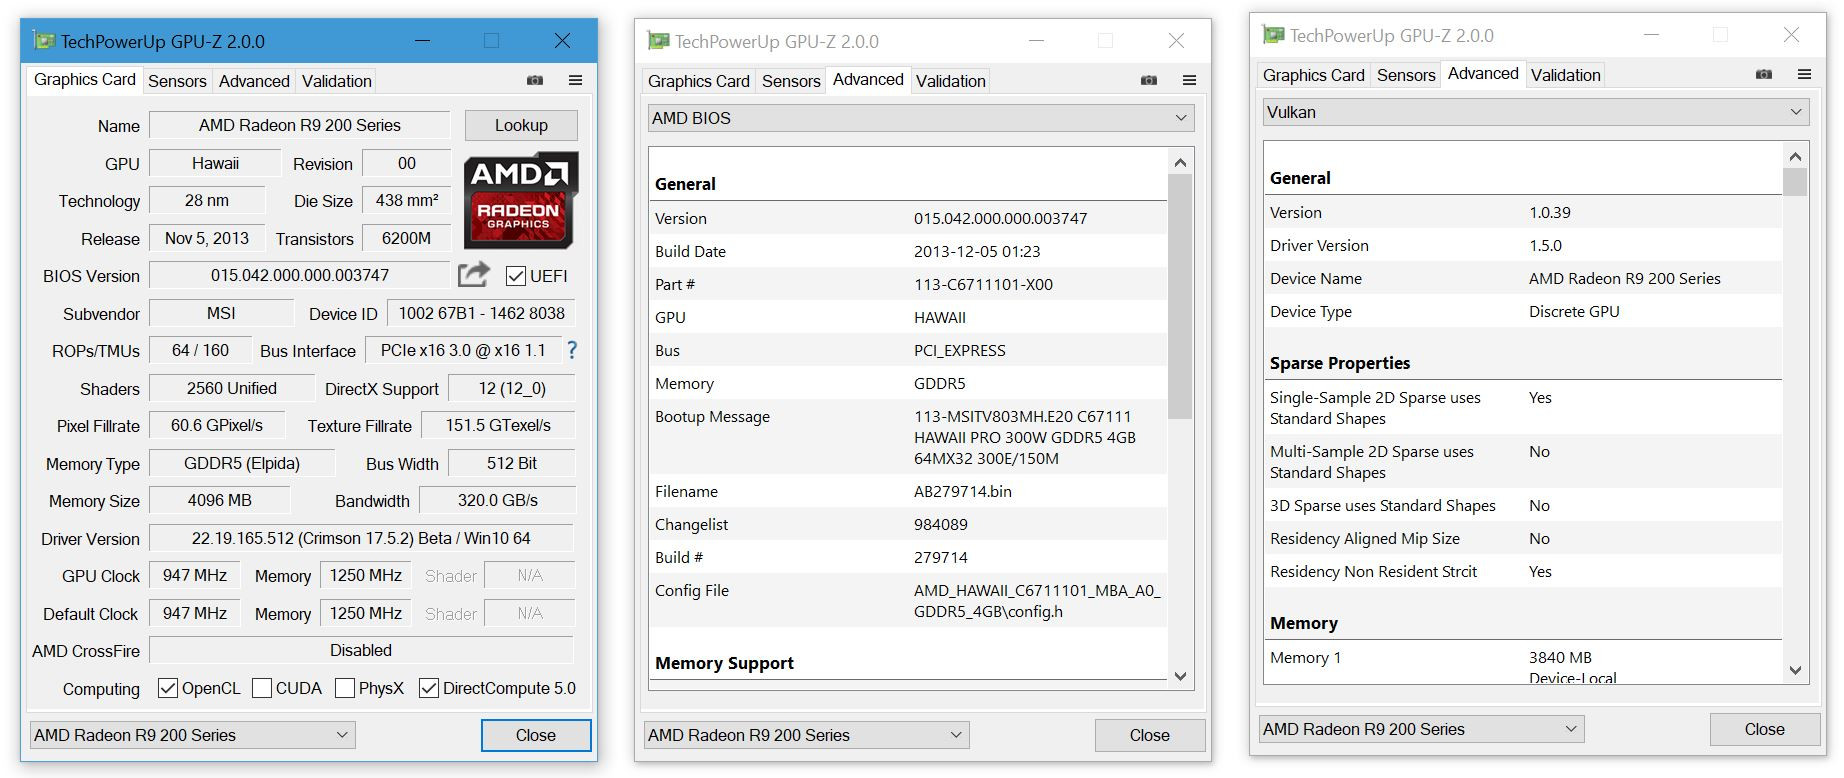Click the camera icon in AMD BIOS window
Image resolution: width=1844 pixels, height=778 pixels.
(1149, 80)
